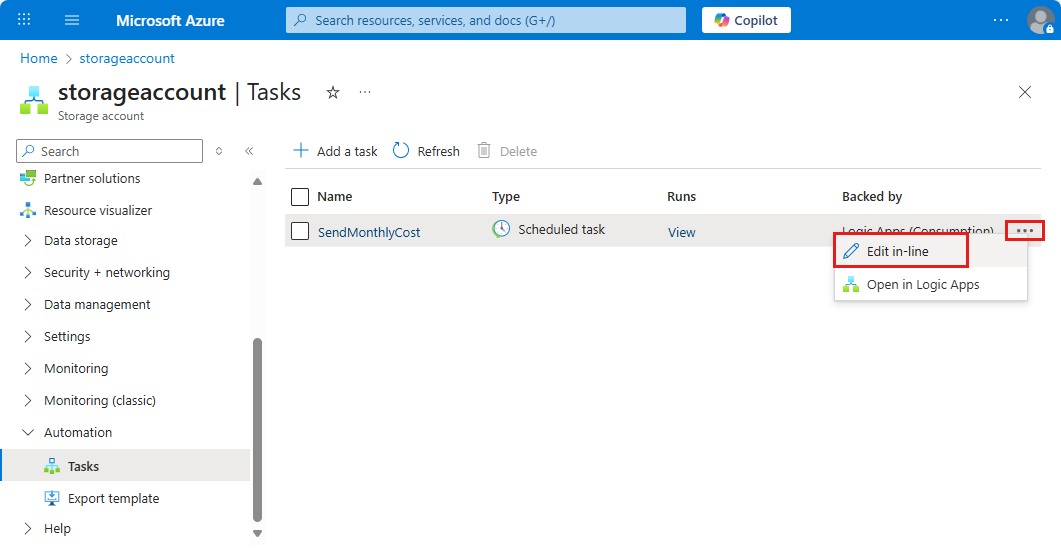Screen dimensions: 1061x548
Task: Click the Add a task plus icon
Action: pyautogui.click(x=300, y=150)
